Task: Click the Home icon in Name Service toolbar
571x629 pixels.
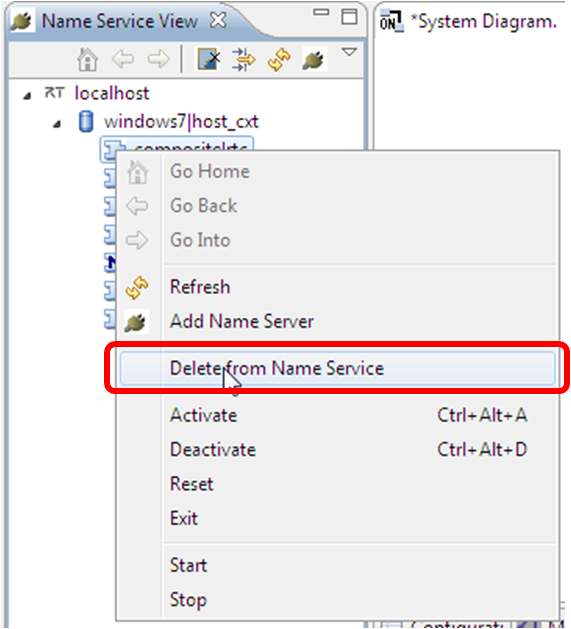Action: 87,59
